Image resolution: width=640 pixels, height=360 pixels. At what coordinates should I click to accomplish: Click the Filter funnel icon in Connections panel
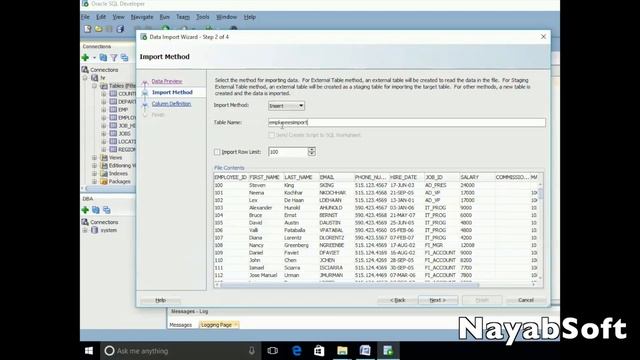pos(114,58)
